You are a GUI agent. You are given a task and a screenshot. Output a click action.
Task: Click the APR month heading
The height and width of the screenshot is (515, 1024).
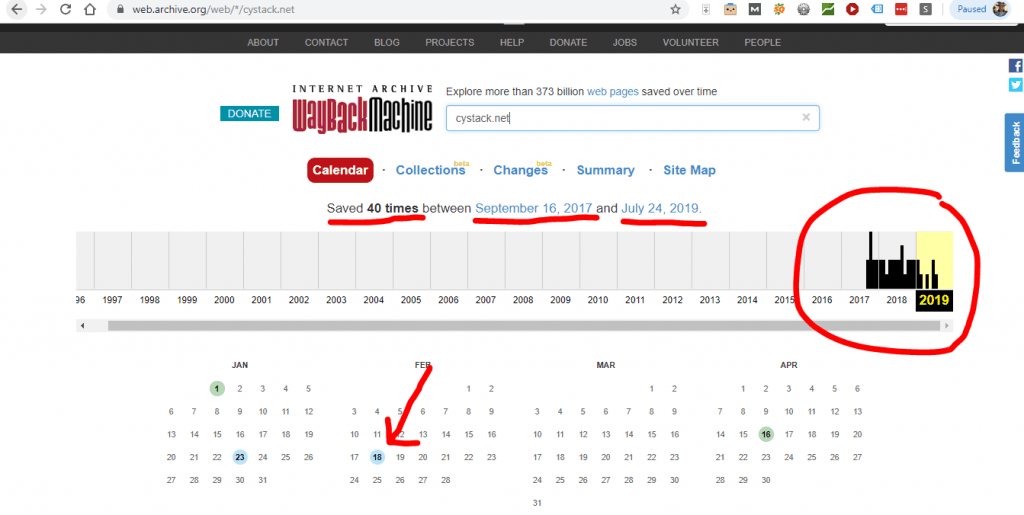[789, 366]
